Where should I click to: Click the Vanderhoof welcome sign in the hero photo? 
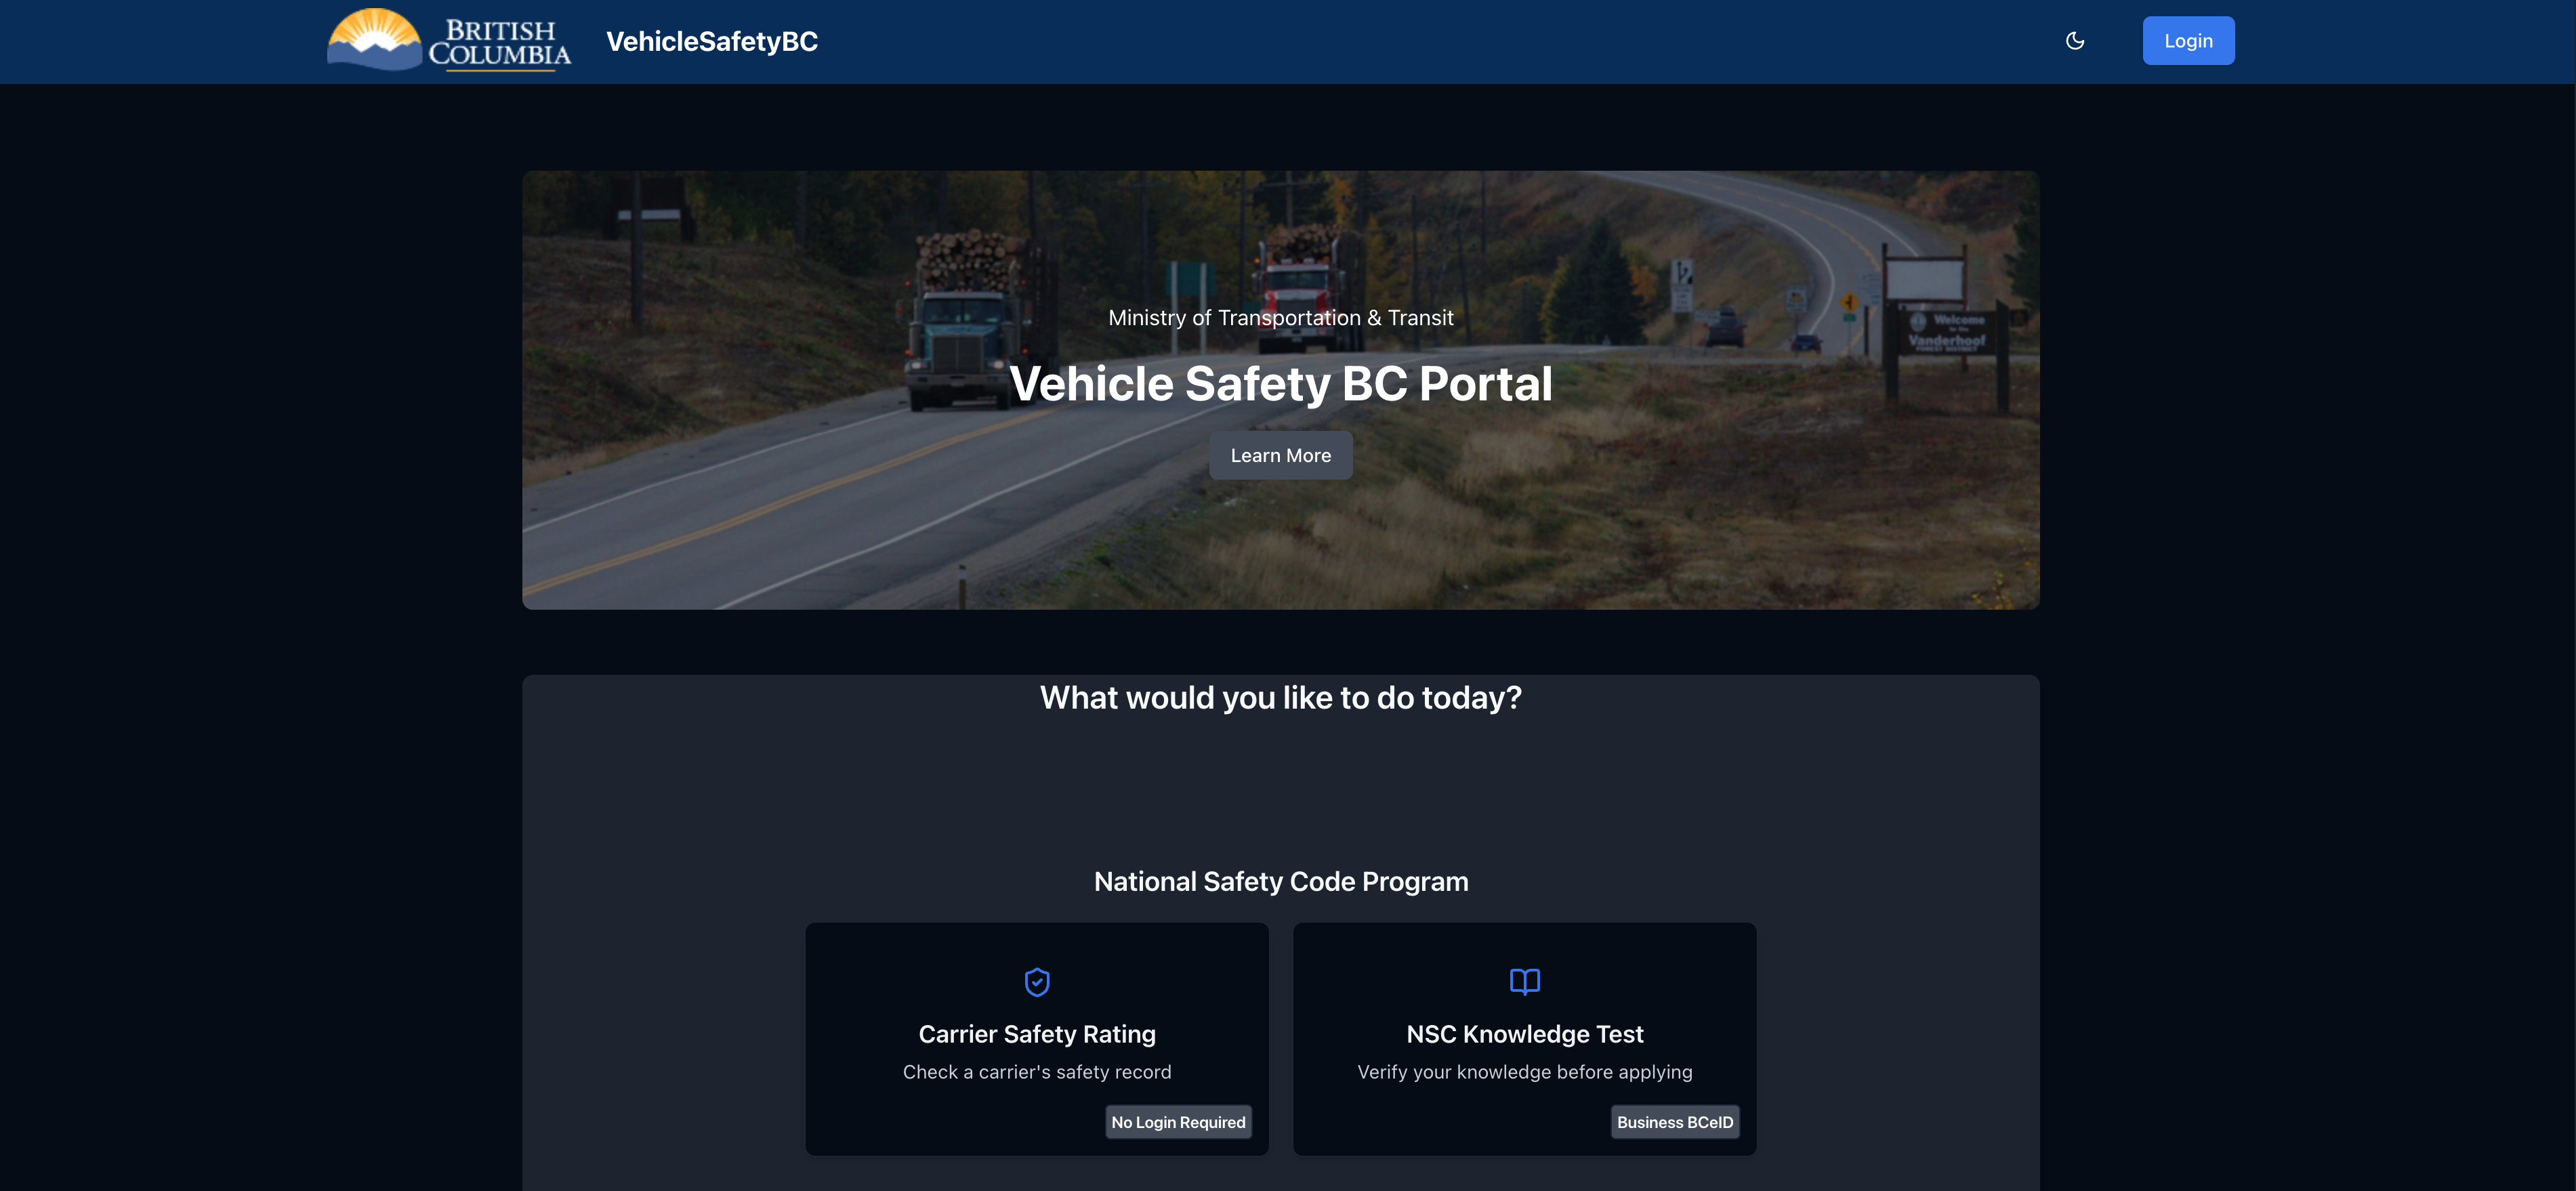click(1945, 330)
